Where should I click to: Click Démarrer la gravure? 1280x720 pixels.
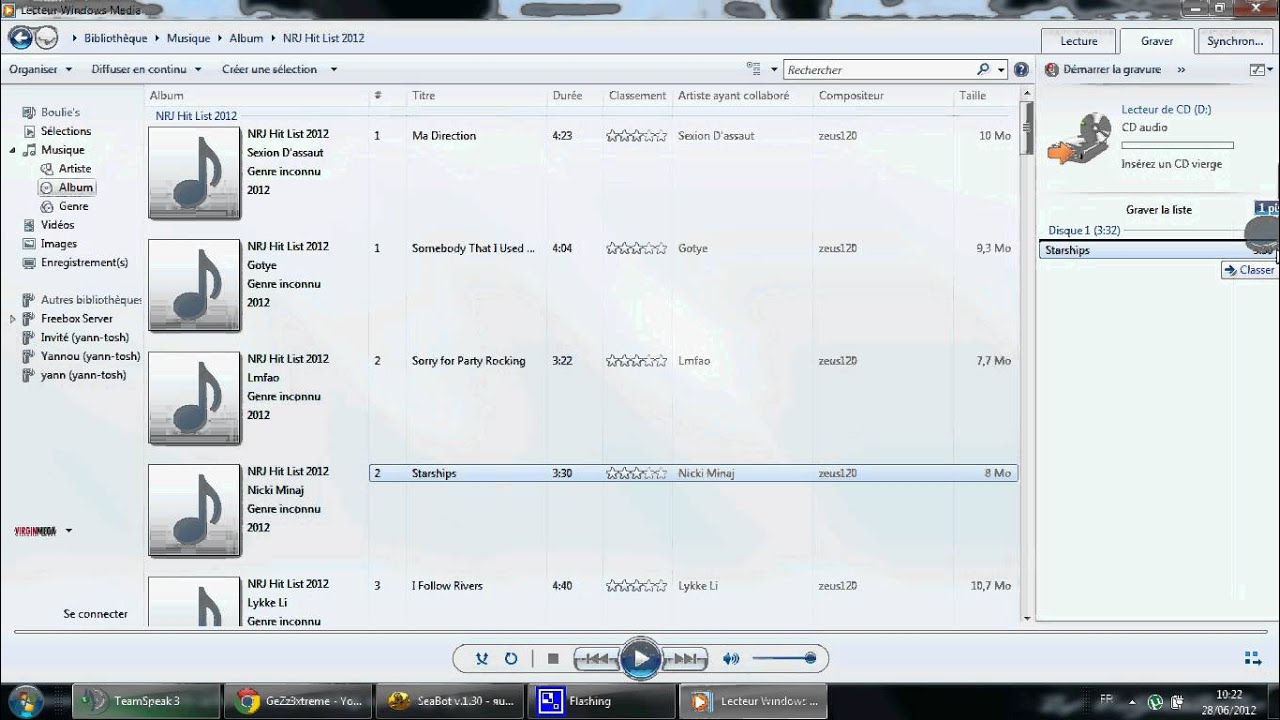1103,69
